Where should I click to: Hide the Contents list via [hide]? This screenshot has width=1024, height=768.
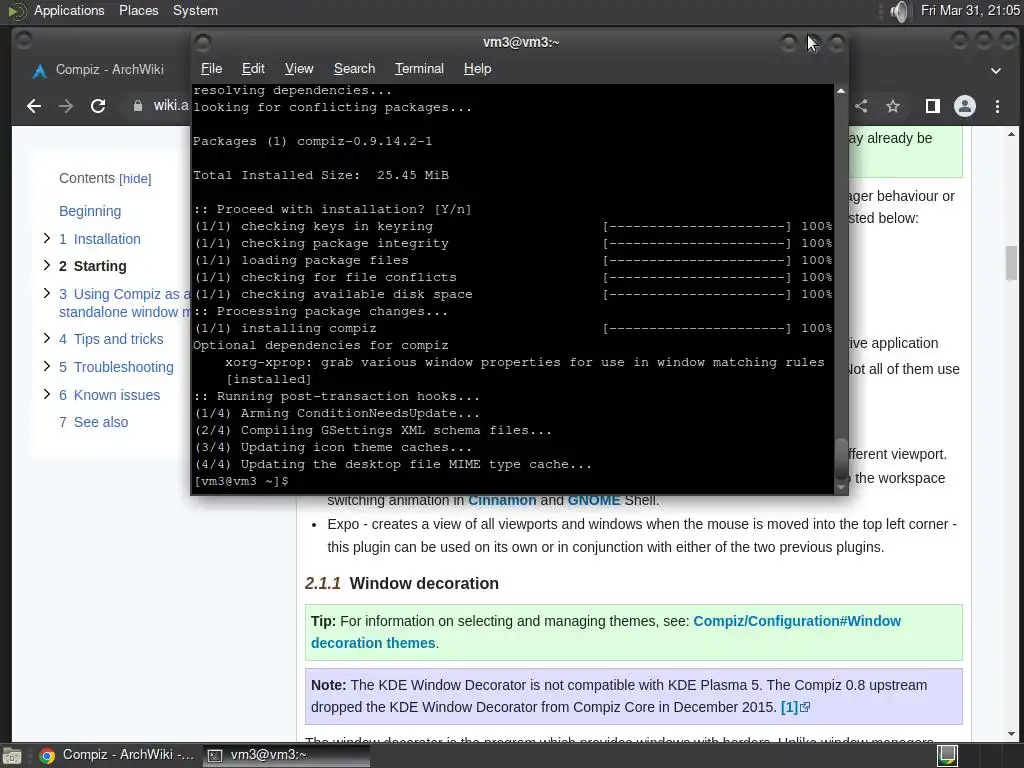[135, 179]
